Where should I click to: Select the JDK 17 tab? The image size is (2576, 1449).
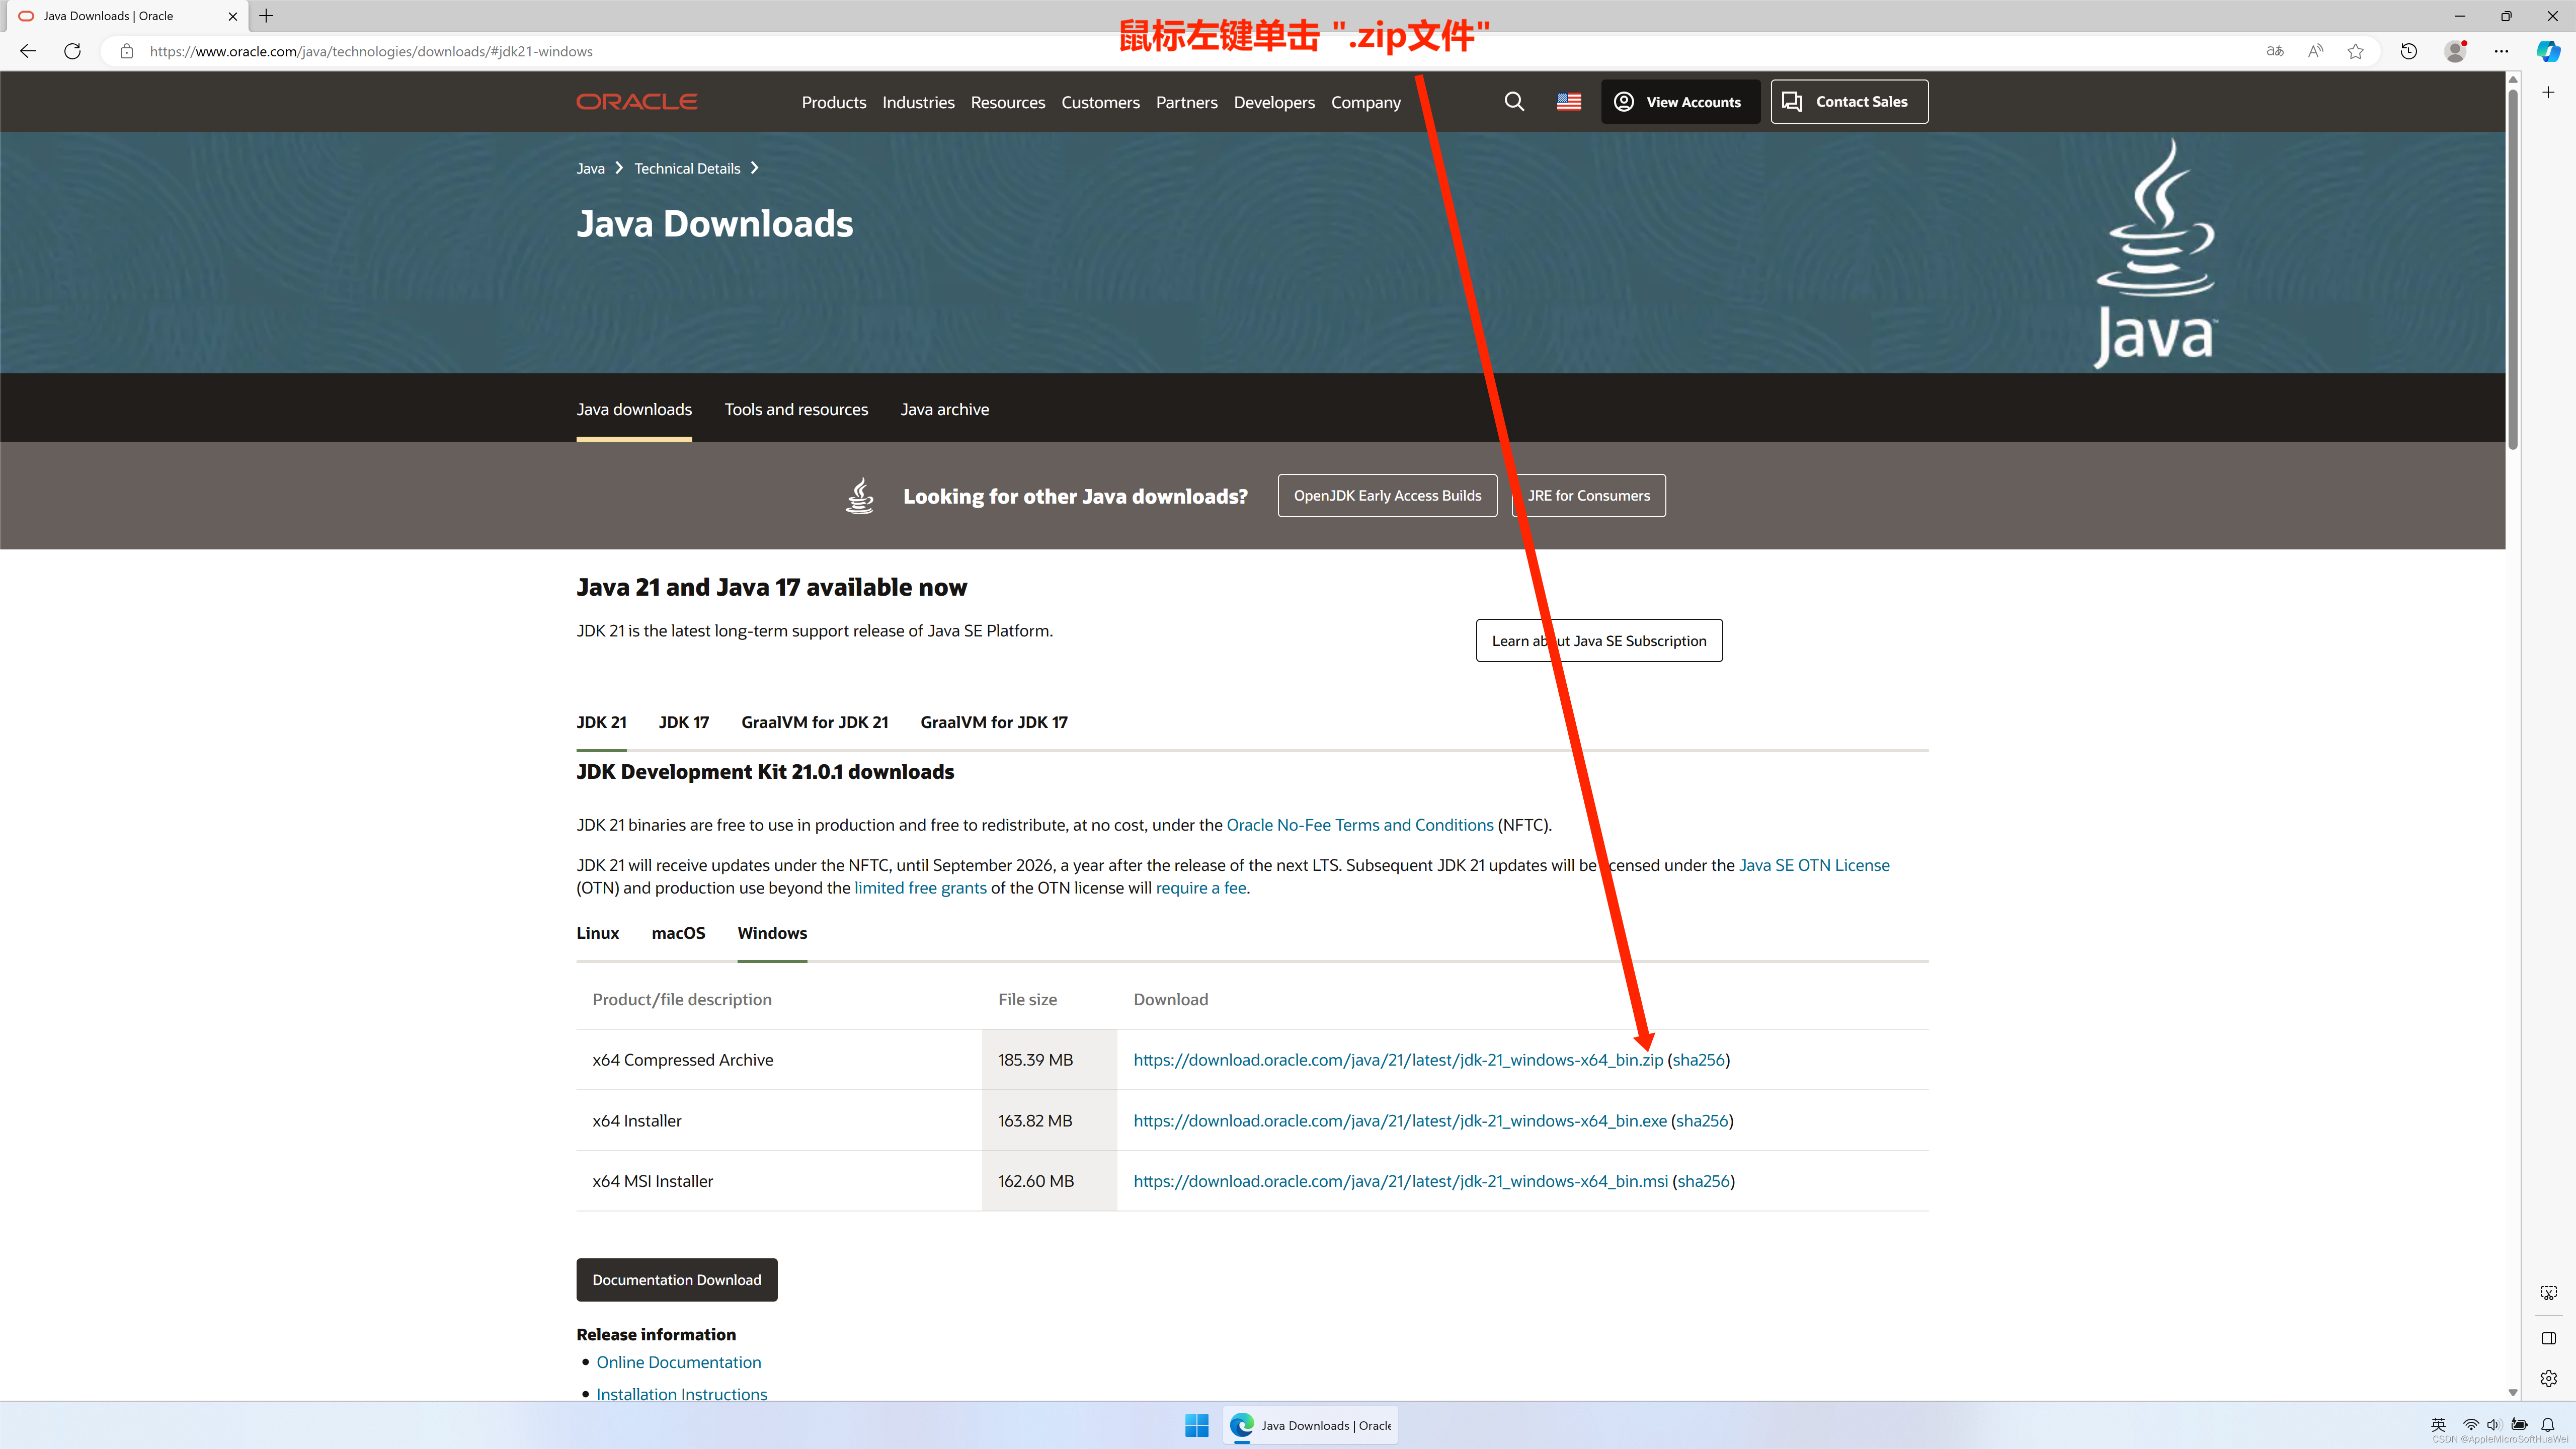click(x=684, y=722)
